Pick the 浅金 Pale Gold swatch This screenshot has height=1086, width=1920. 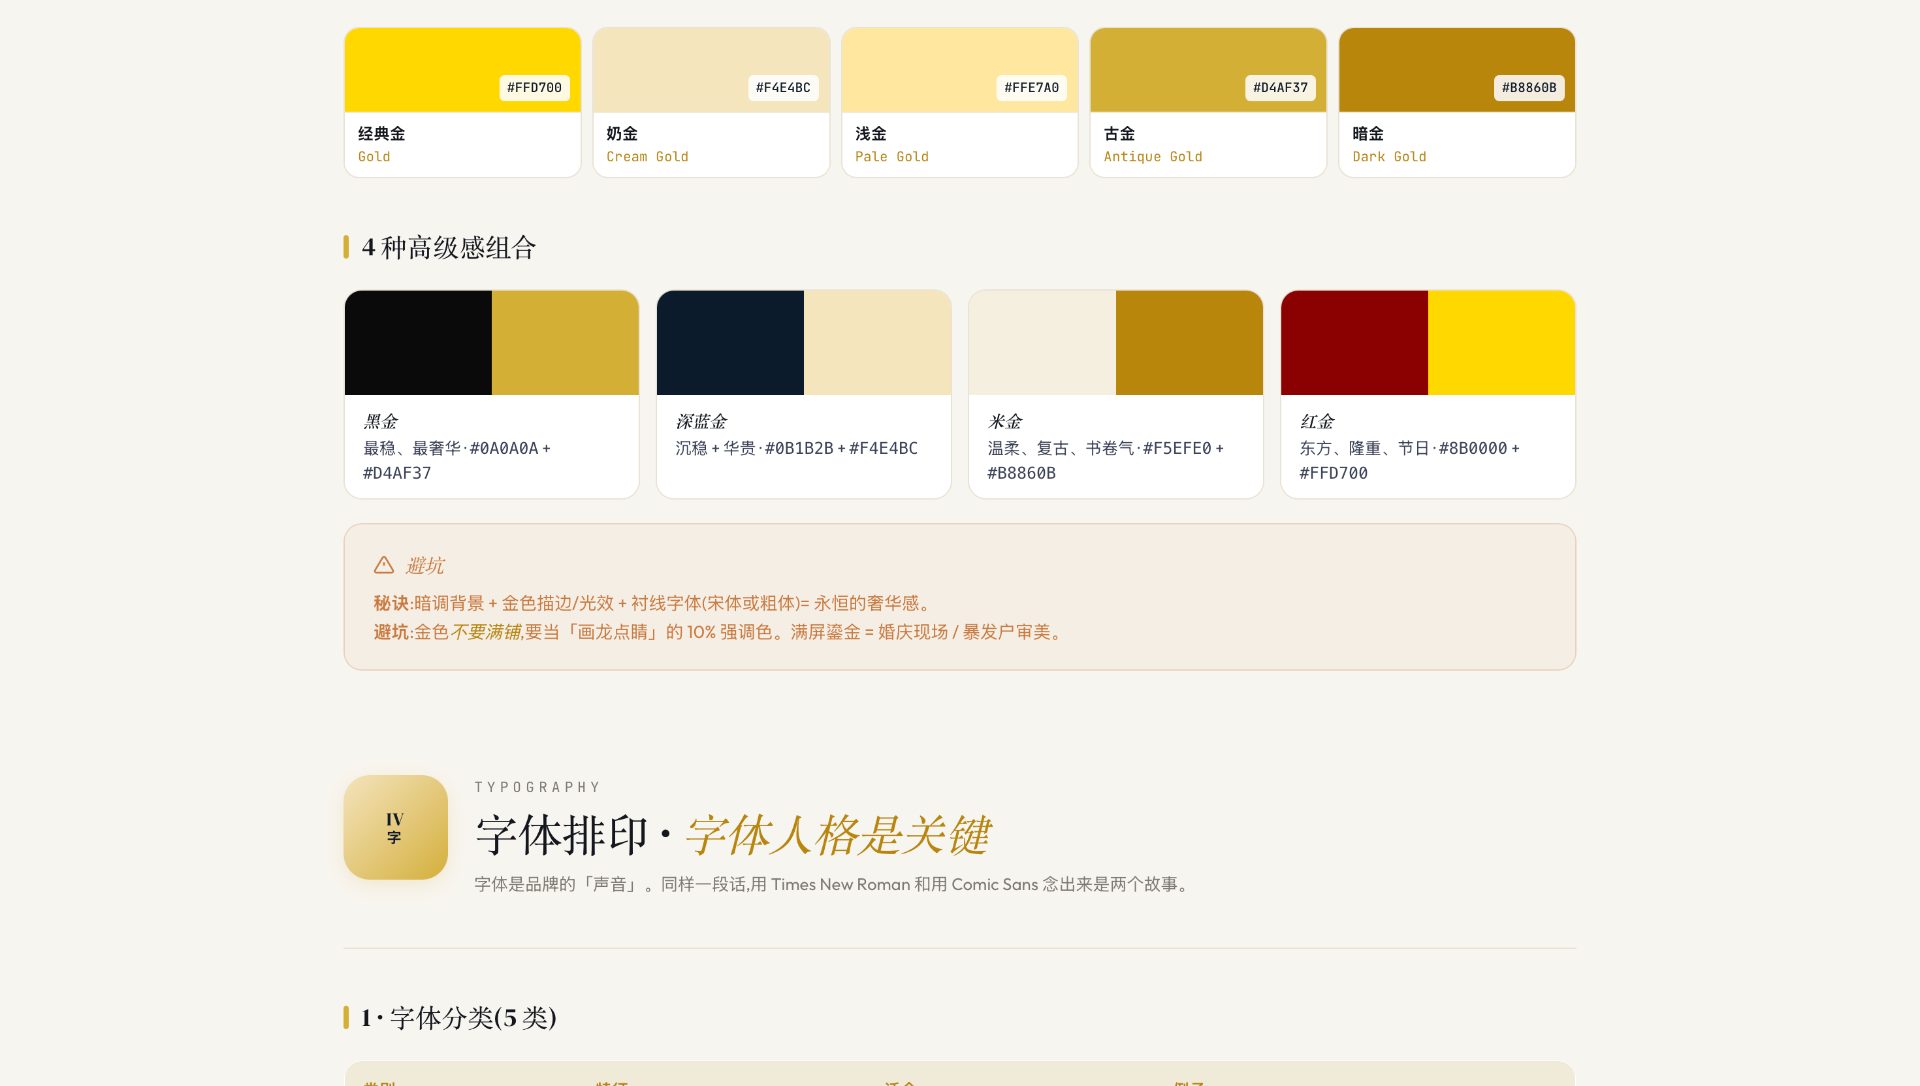[x=960, y=103]
